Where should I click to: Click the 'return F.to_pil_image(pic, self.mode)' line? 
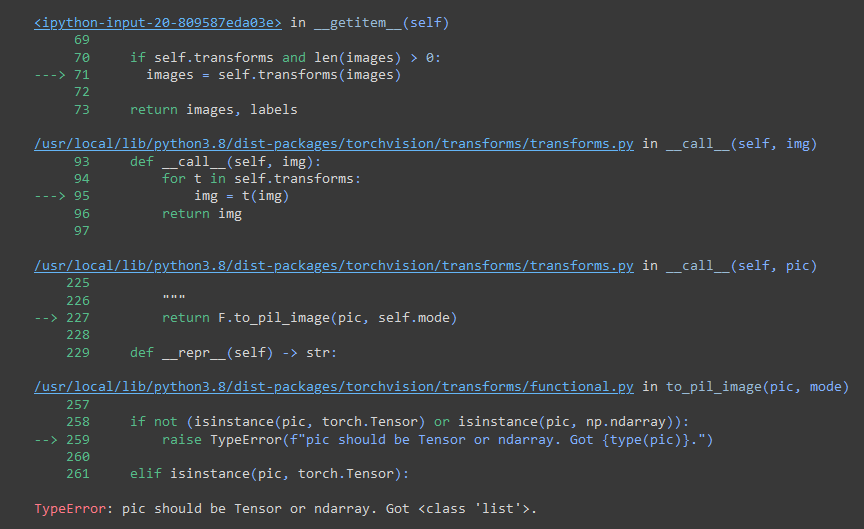(309, 318)
